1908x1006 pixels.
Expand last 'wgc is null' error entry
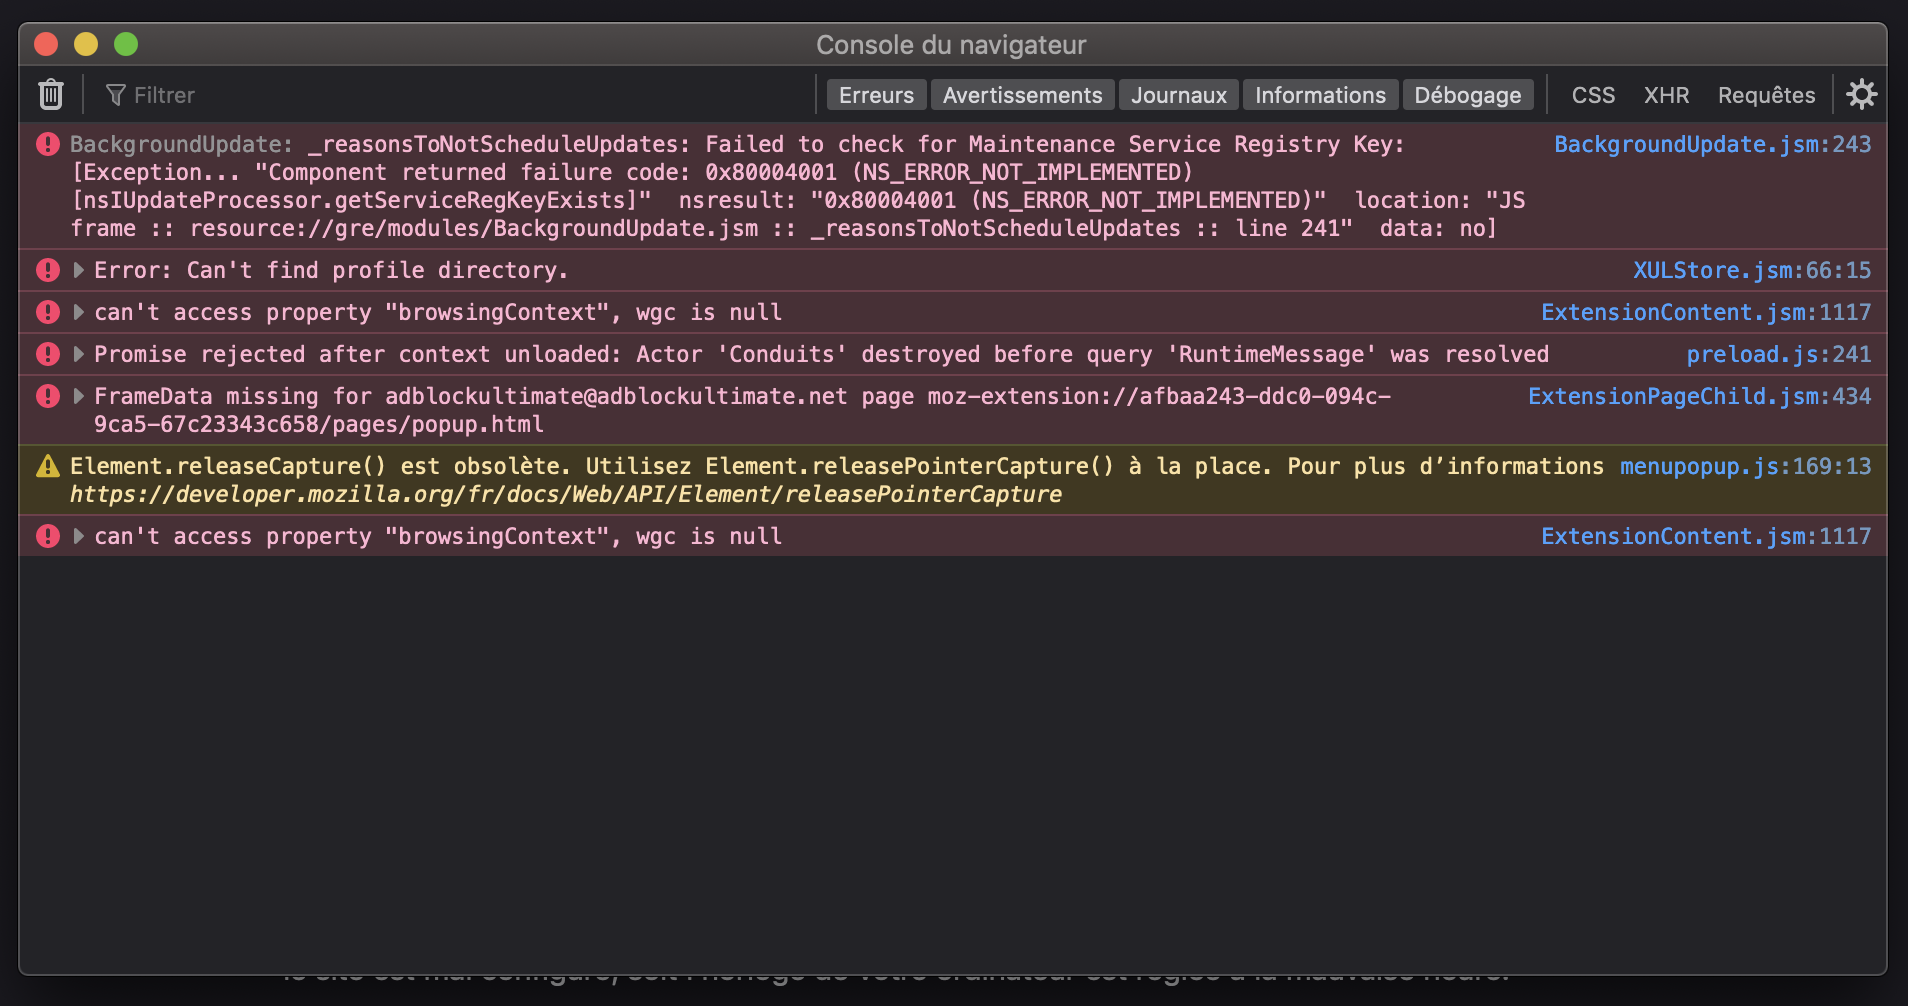point(79,536)
